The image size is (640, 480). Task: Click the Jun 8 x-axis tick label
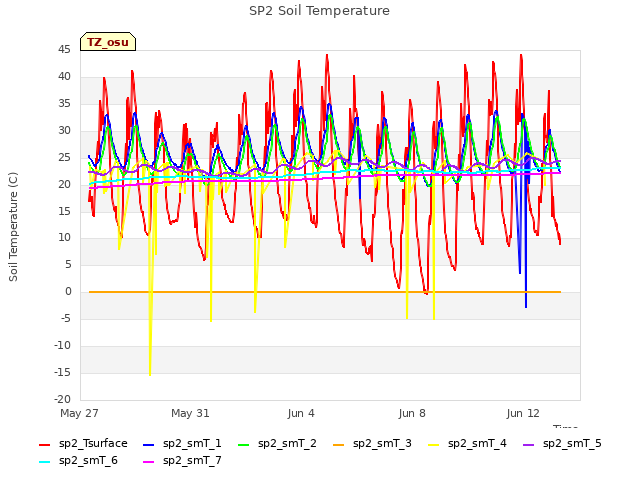pos(412,413)
